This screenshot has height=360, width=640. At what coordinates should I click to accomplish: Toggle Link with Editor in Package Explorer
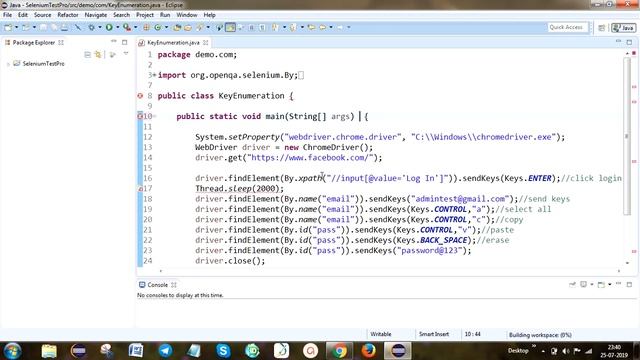coord(98,54)
